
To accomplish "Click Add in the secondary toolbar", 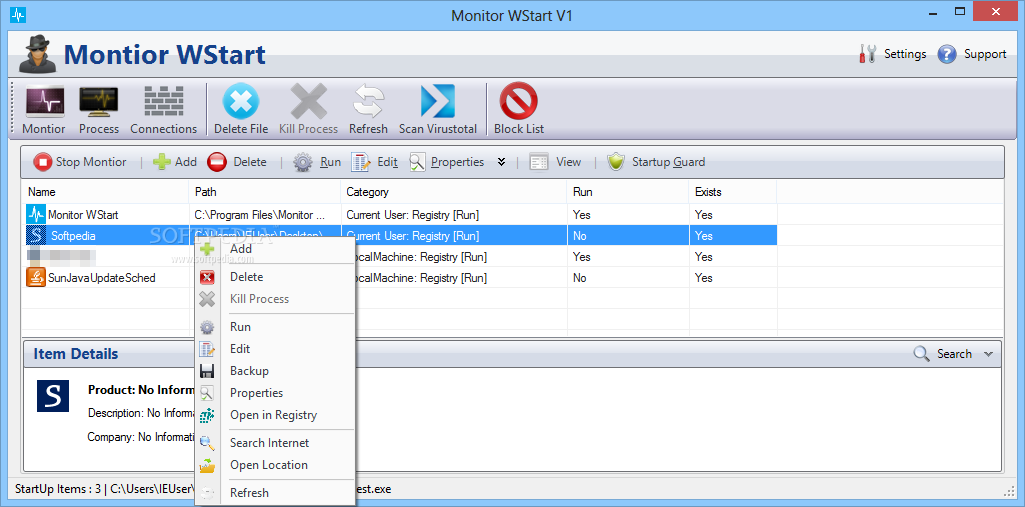I will 175,162.
